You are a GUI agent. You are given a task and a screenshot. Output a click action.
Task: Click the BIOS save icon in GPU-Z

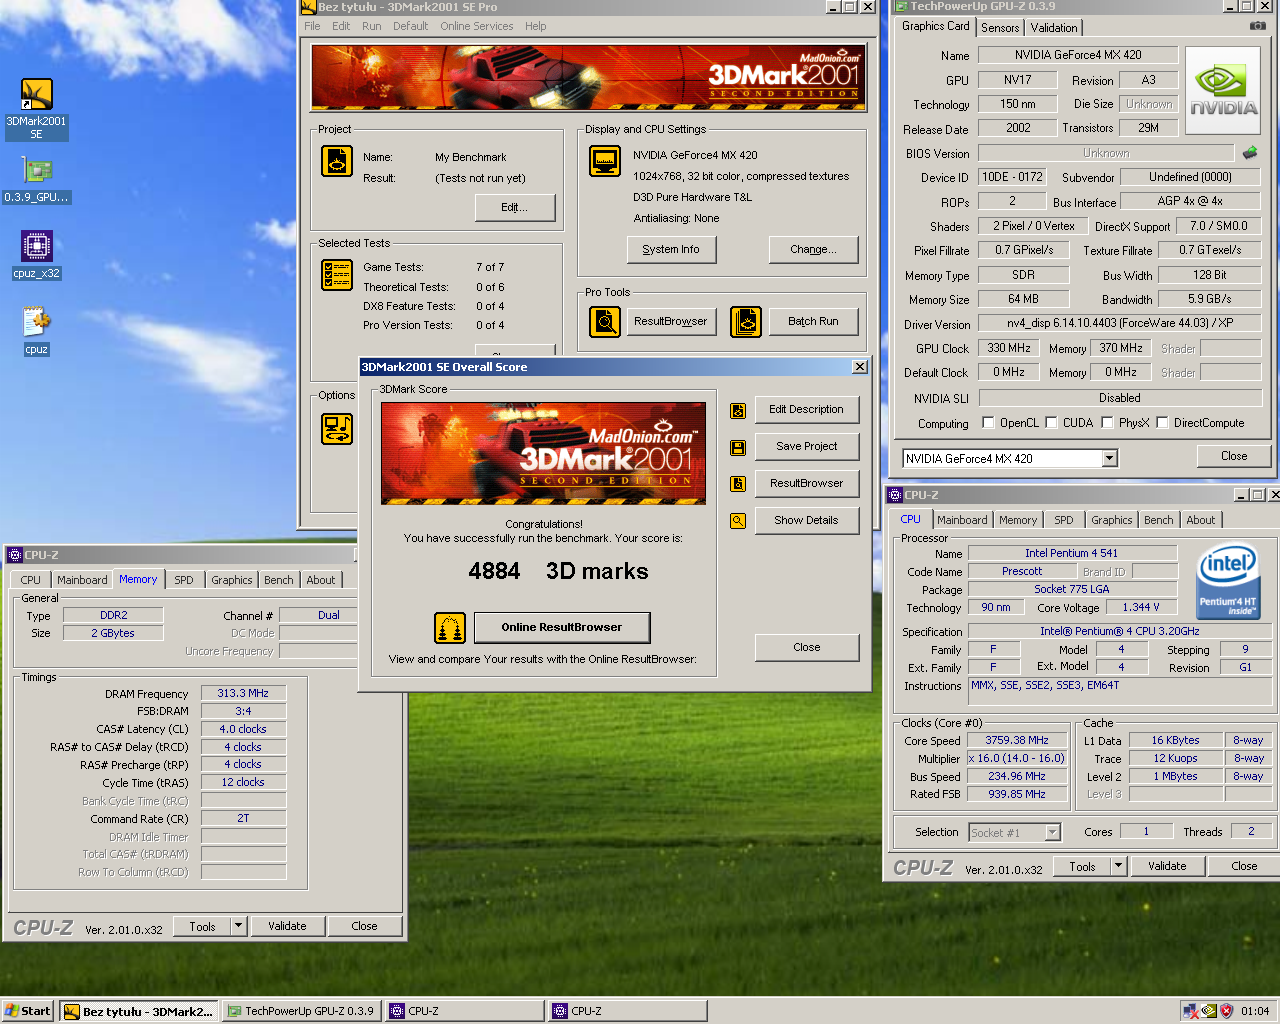click(1250, 153)
